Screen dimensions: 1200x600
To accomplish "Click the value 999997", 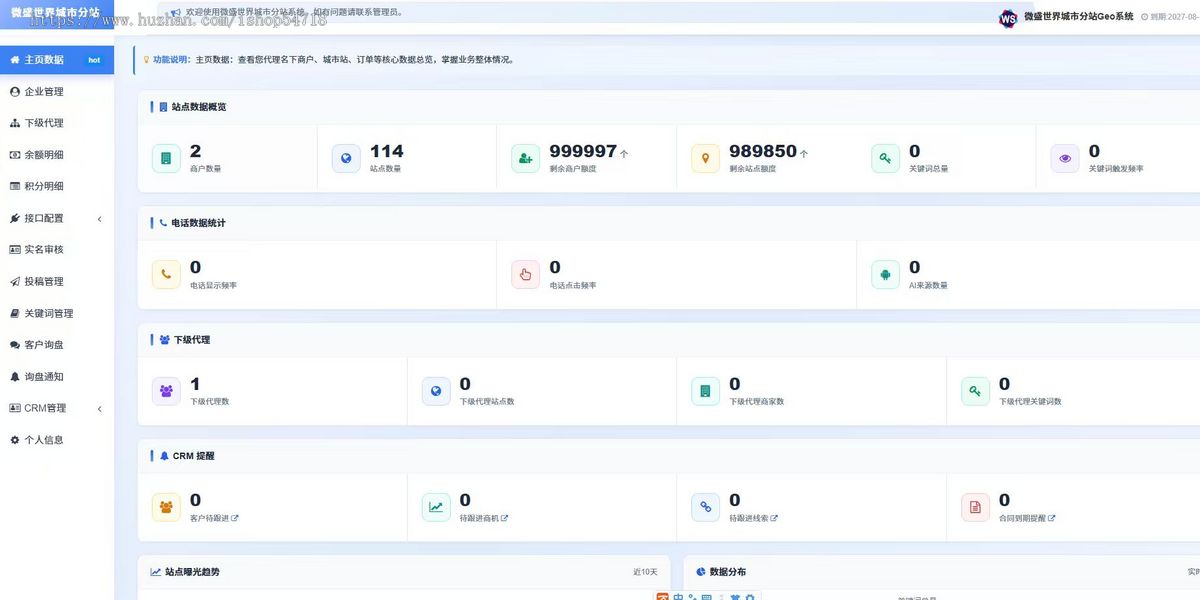I will pyautogui.click(x=583, y=151).
